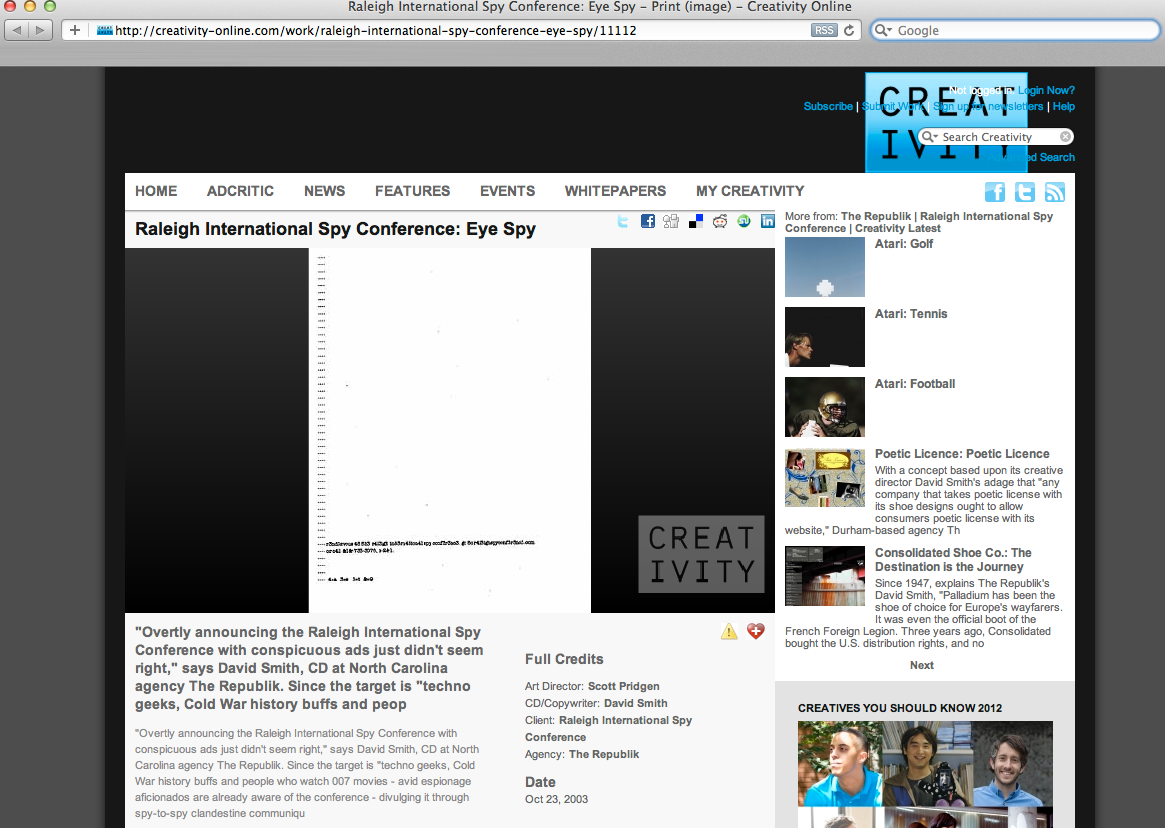The height and width of the screenshot is (828, 1165).
Task: Click the Atari: Golf thumbnail
Action: coord(825,267)
